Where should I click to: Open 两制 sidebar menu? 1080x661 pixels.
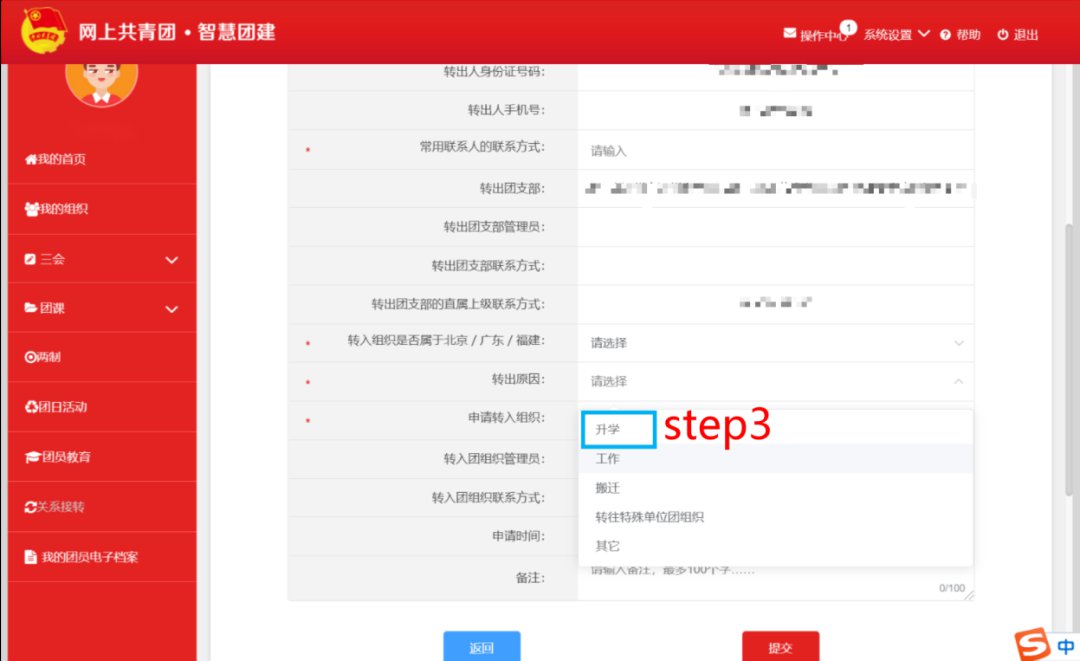pyautogui.click(x=102, y=357)
